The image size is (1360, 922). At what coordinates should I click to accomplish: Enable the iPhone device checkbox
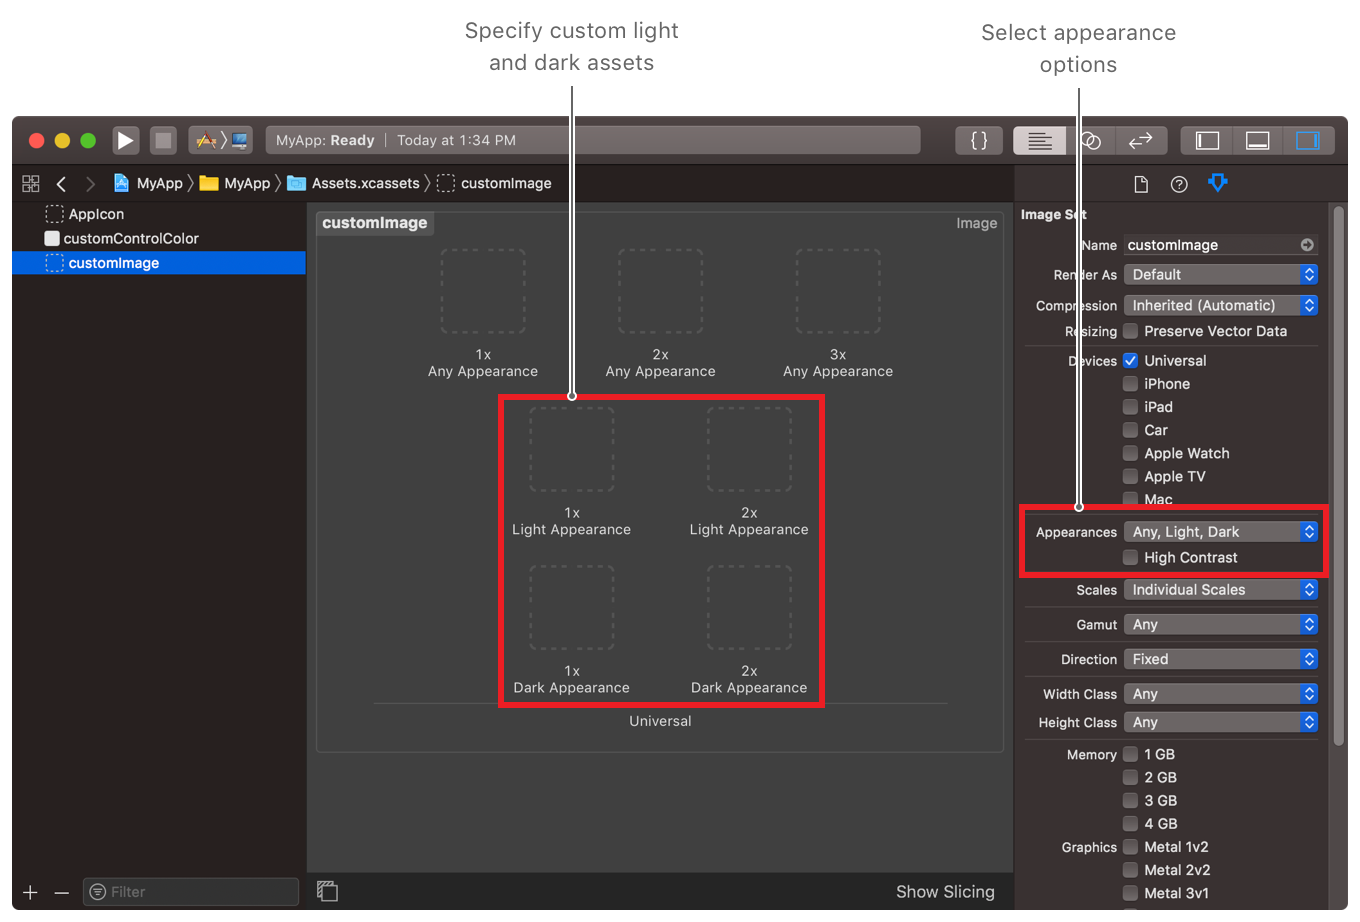(x=1130, y=384)
